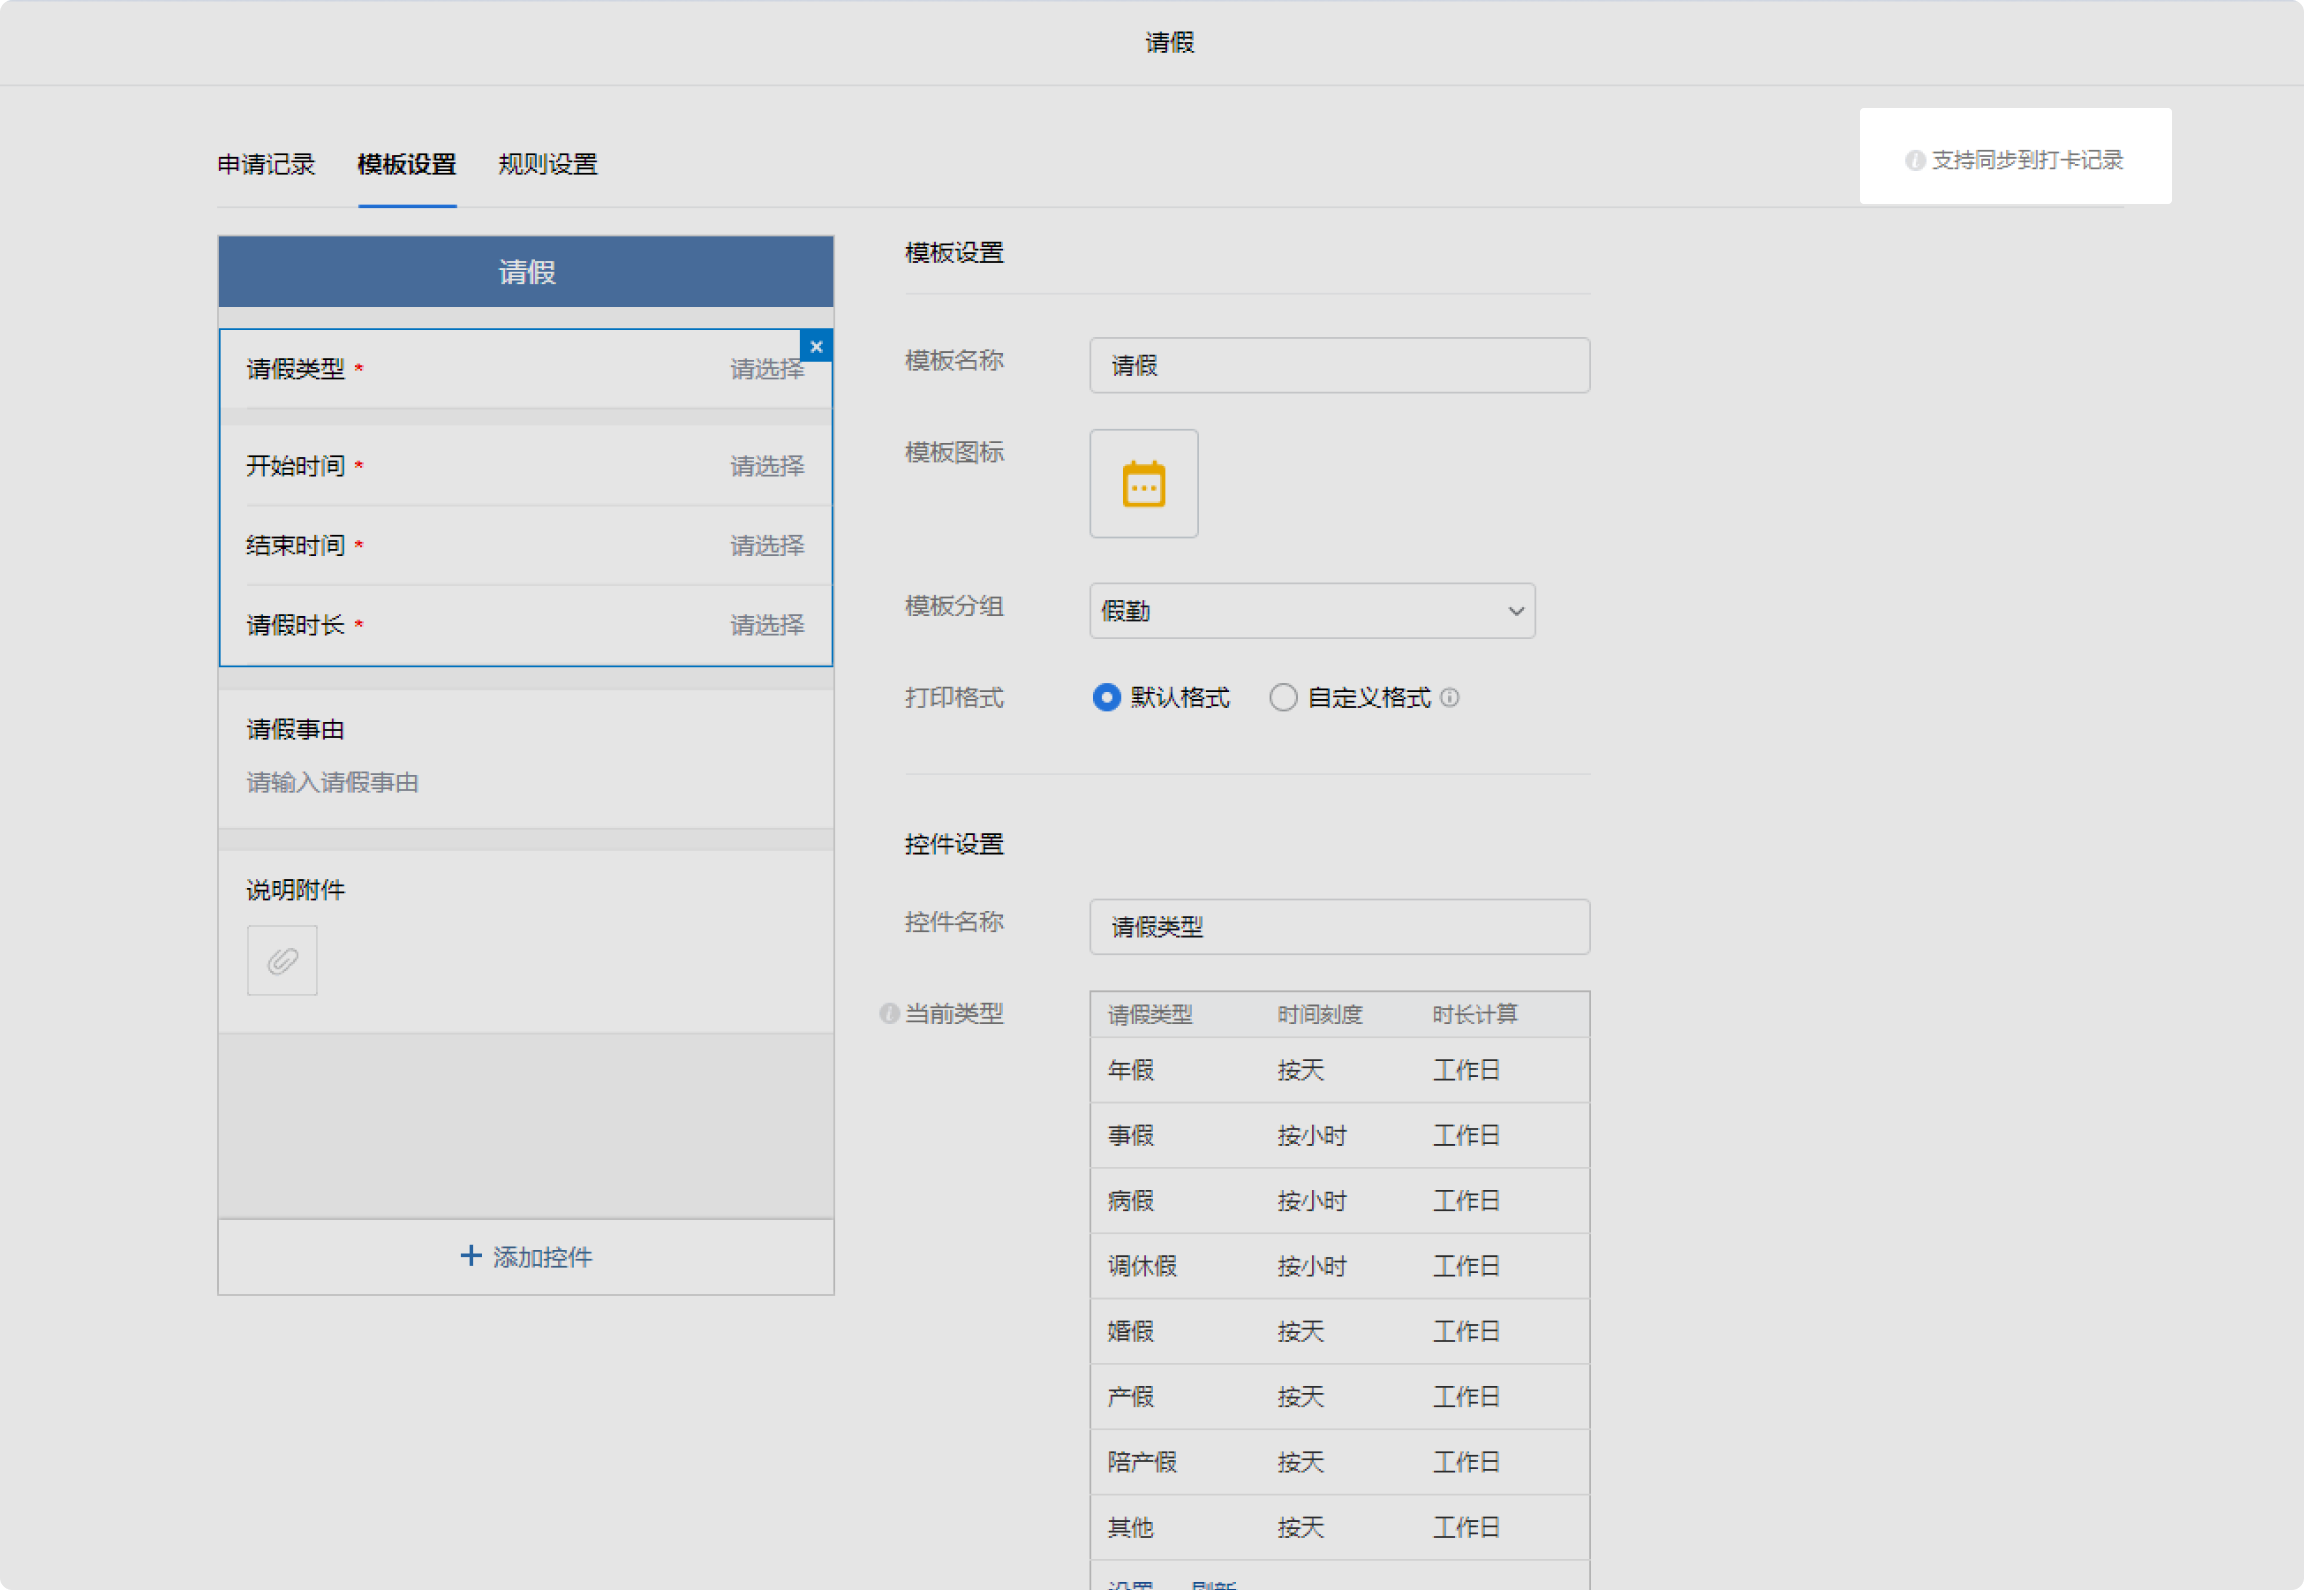This screenshot has width=2304, height=1590.
Task: Click the 控件设置 section heading
Action: tap(954, 845)
